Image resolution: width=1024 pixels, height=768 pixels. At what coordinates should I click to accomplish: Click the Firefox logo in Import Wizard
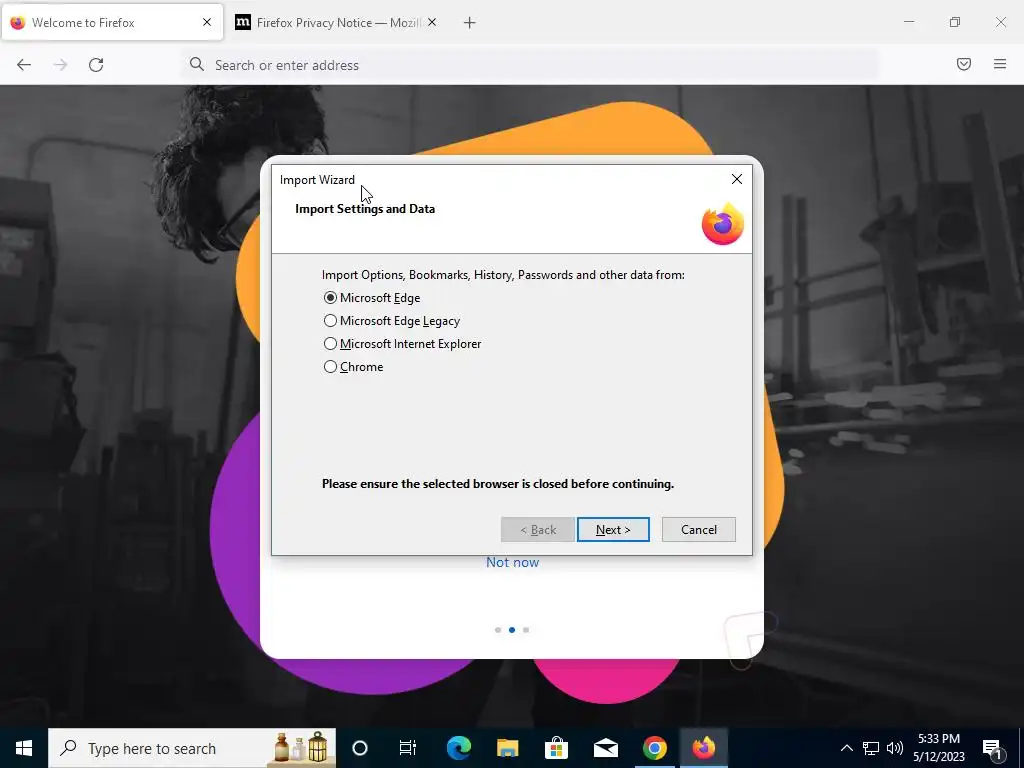pyautogui.click(x=723, y=224)
